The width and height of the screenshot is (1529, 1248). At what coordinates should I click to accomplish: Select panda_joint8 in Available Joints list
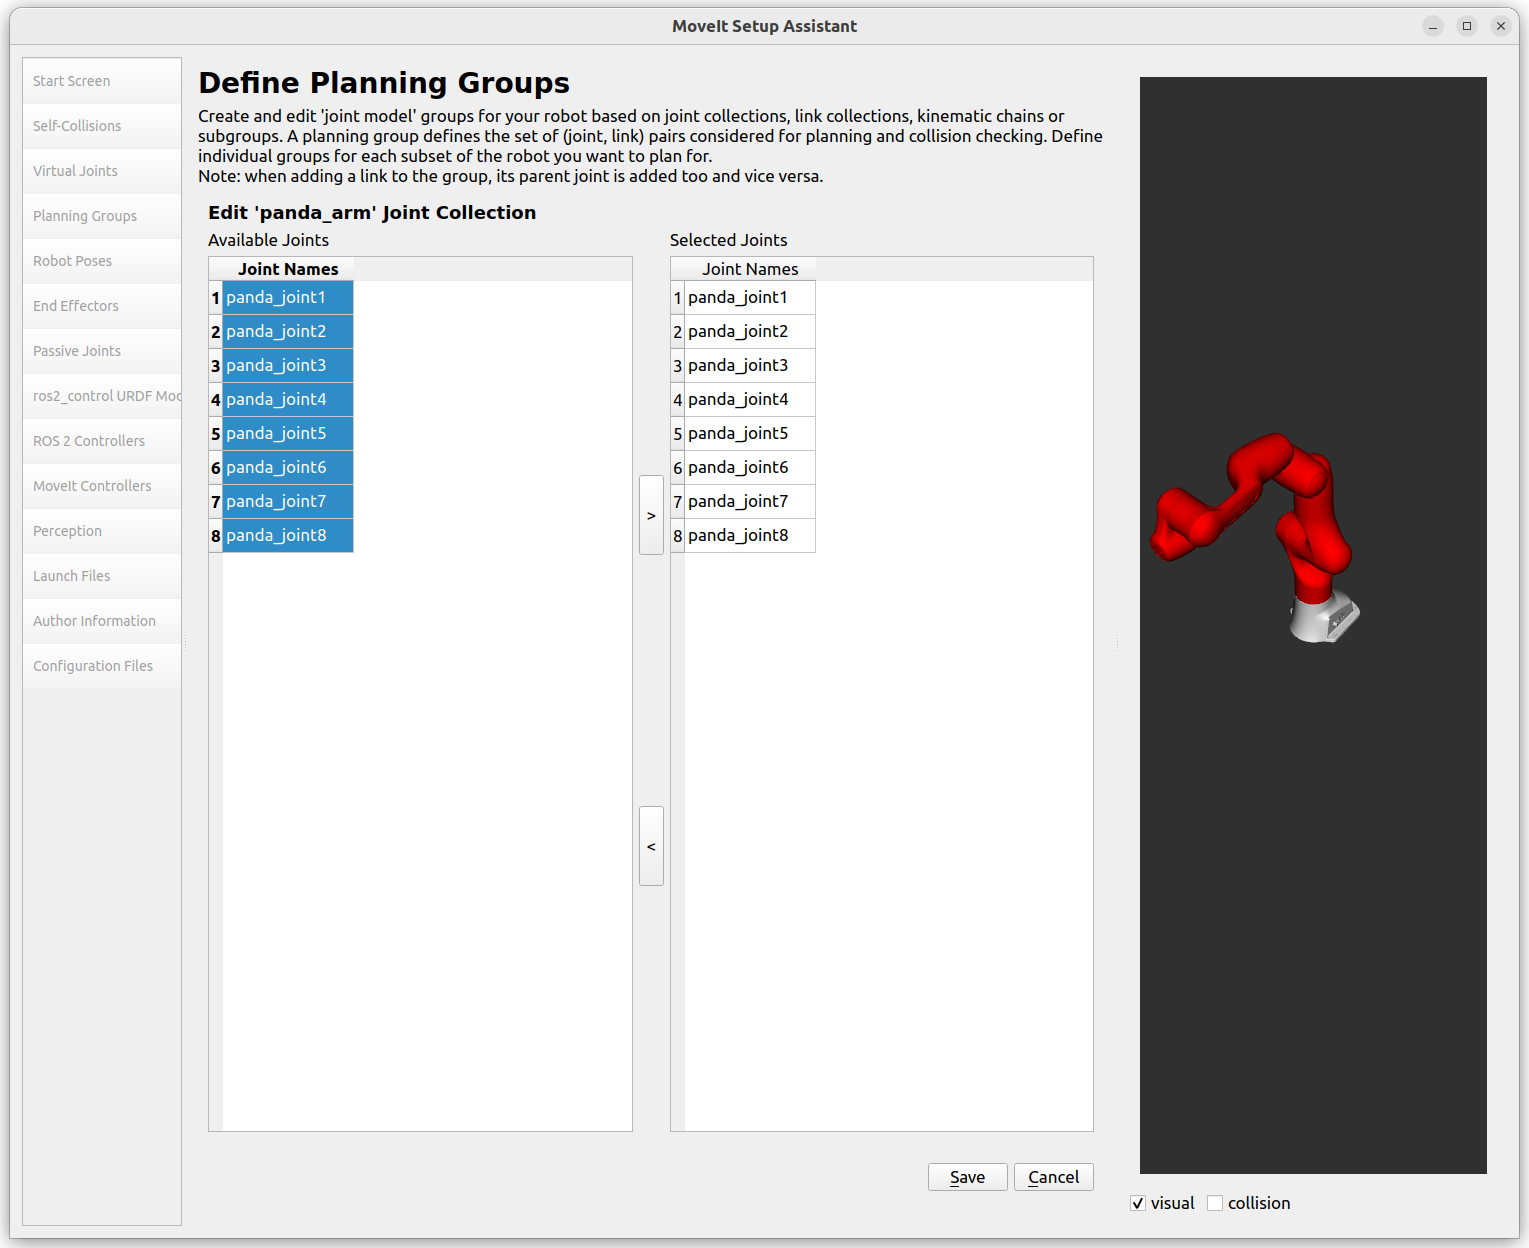click(x=276, y=535)
